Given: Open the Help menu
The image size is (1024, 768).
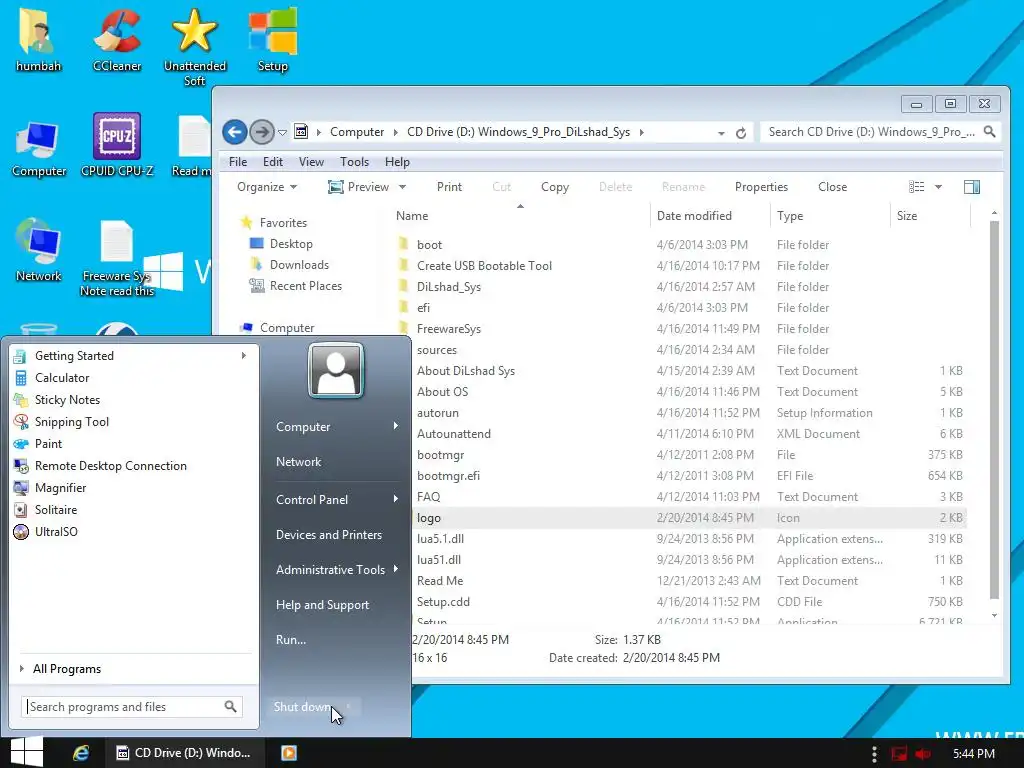Looking at the screenshot, I should tap(397, 162).
